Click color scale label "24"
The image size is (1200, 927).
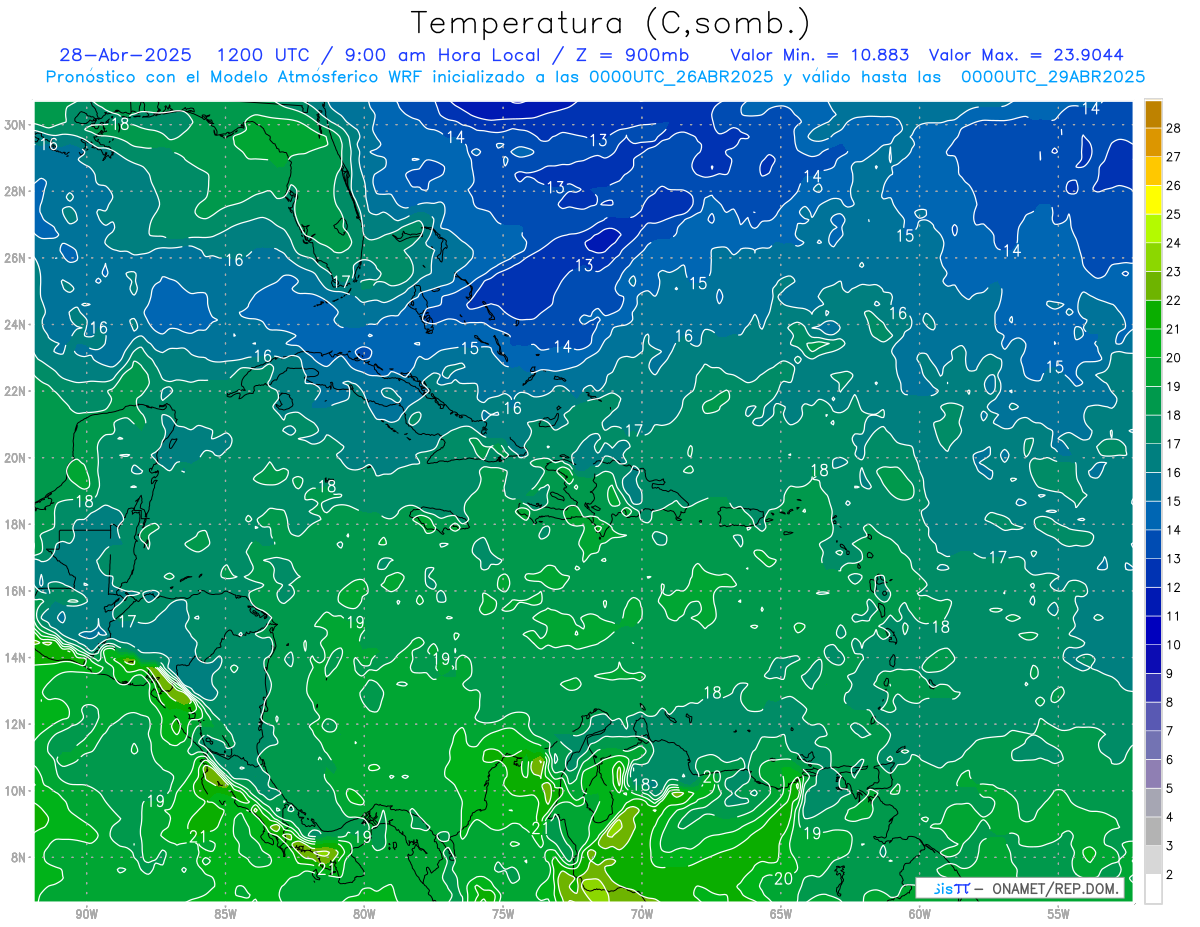click(1173, 243)
